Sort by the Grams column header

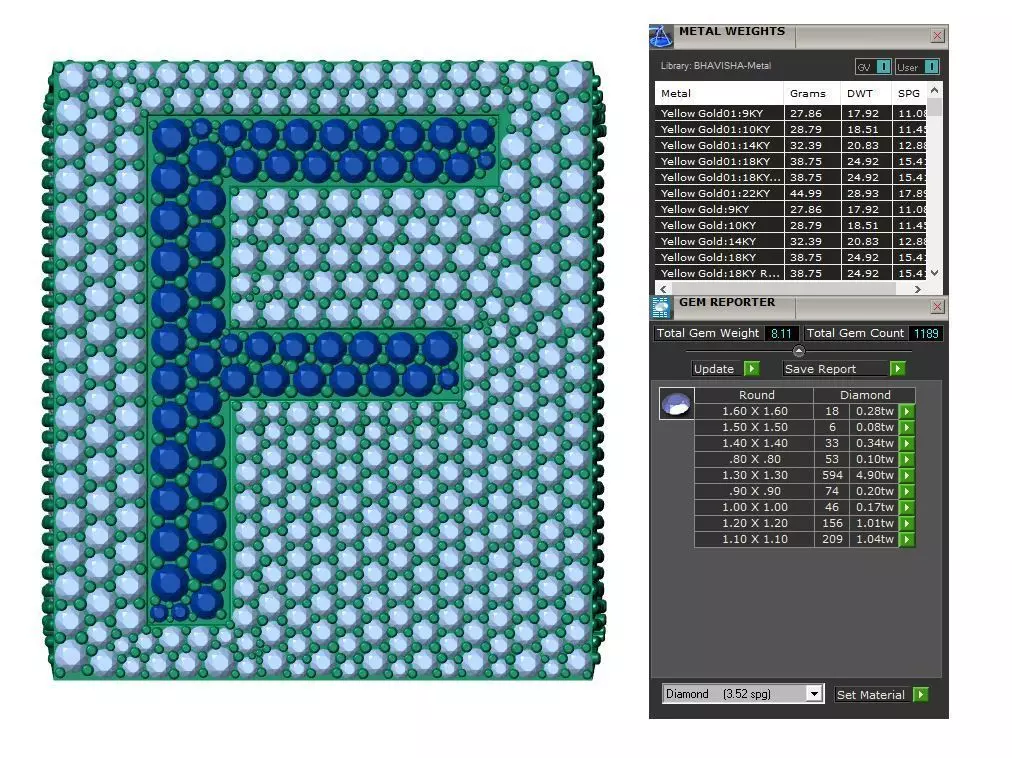(x=812, y=94)
